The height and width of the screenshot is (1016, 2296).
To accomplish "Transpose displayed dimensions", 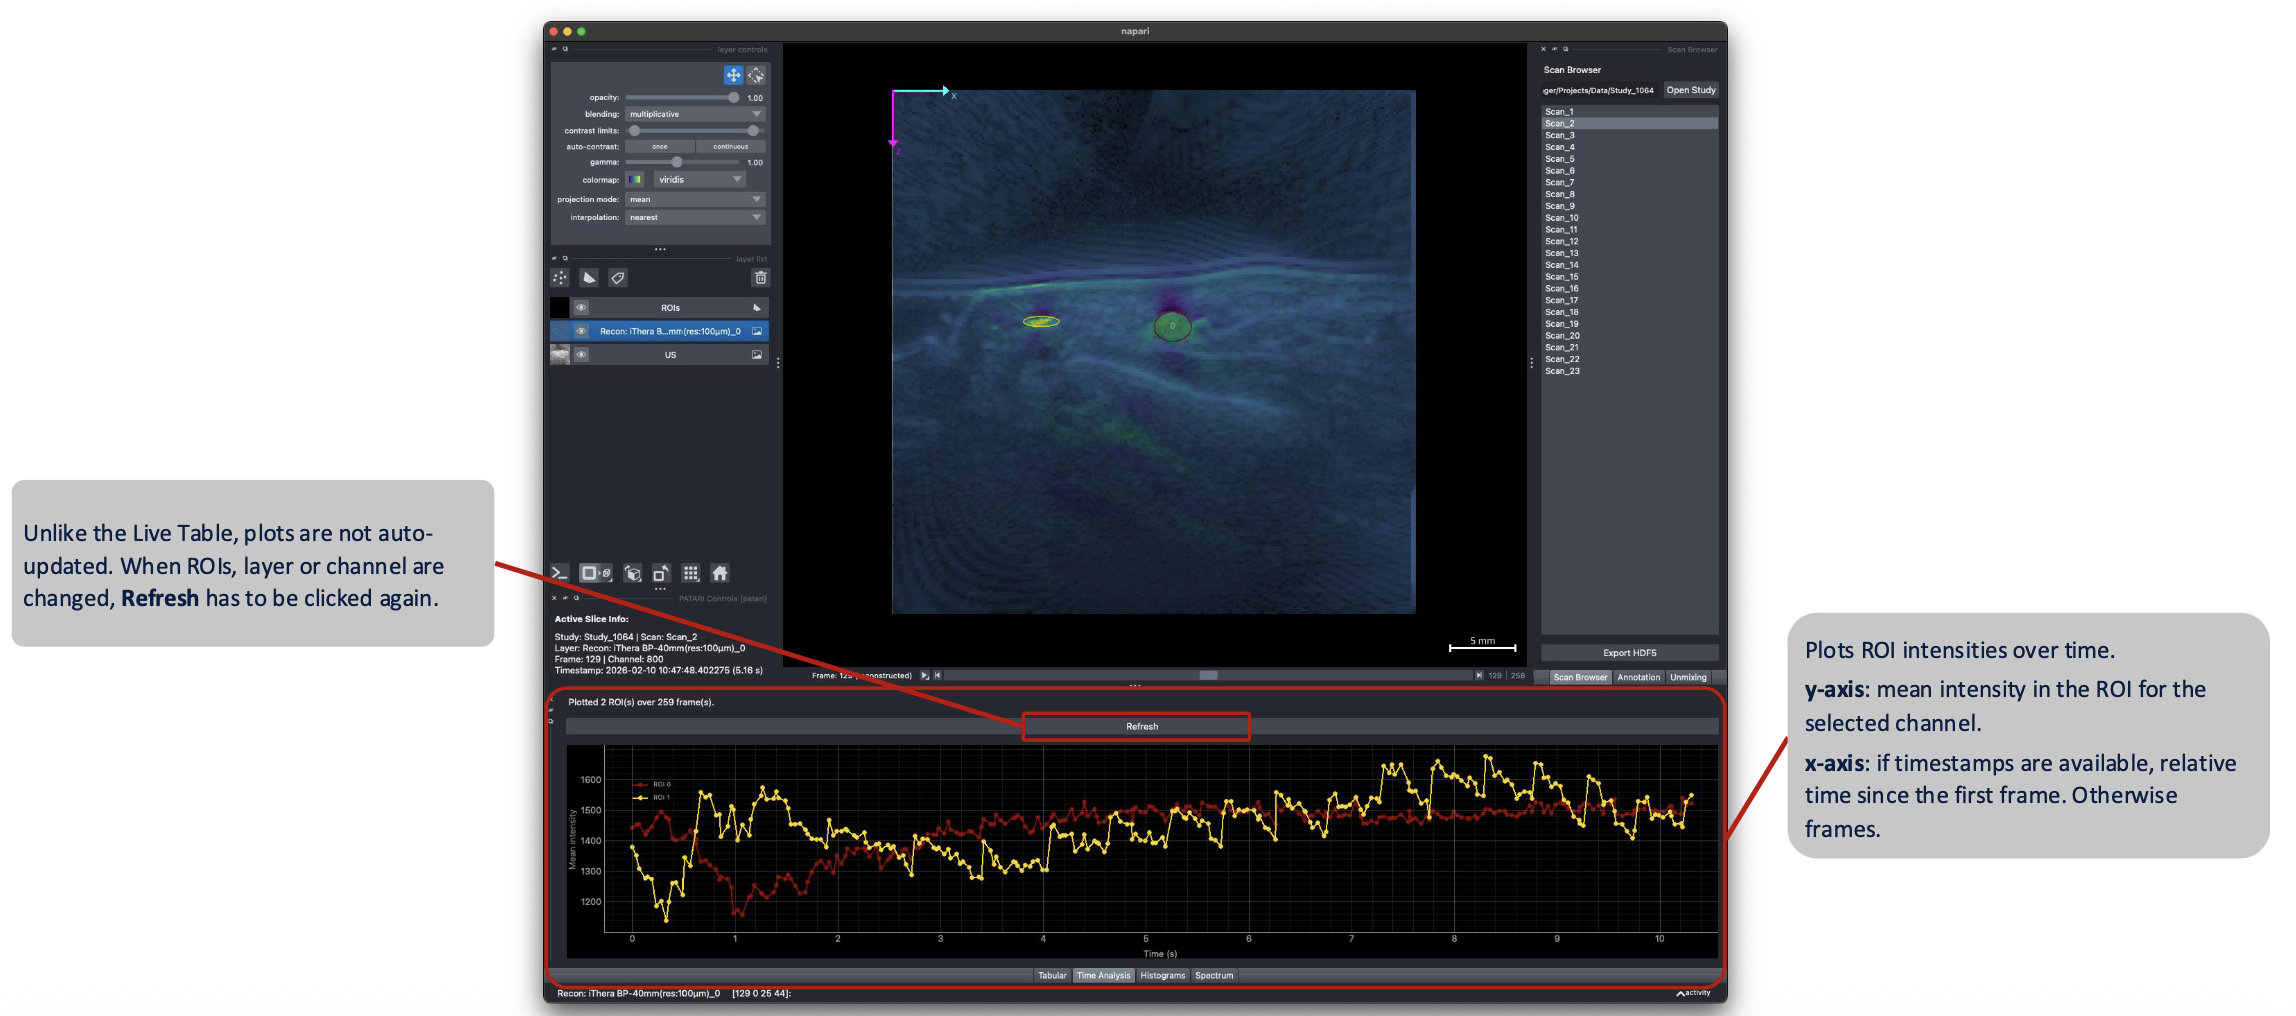I will click(661, 573).
